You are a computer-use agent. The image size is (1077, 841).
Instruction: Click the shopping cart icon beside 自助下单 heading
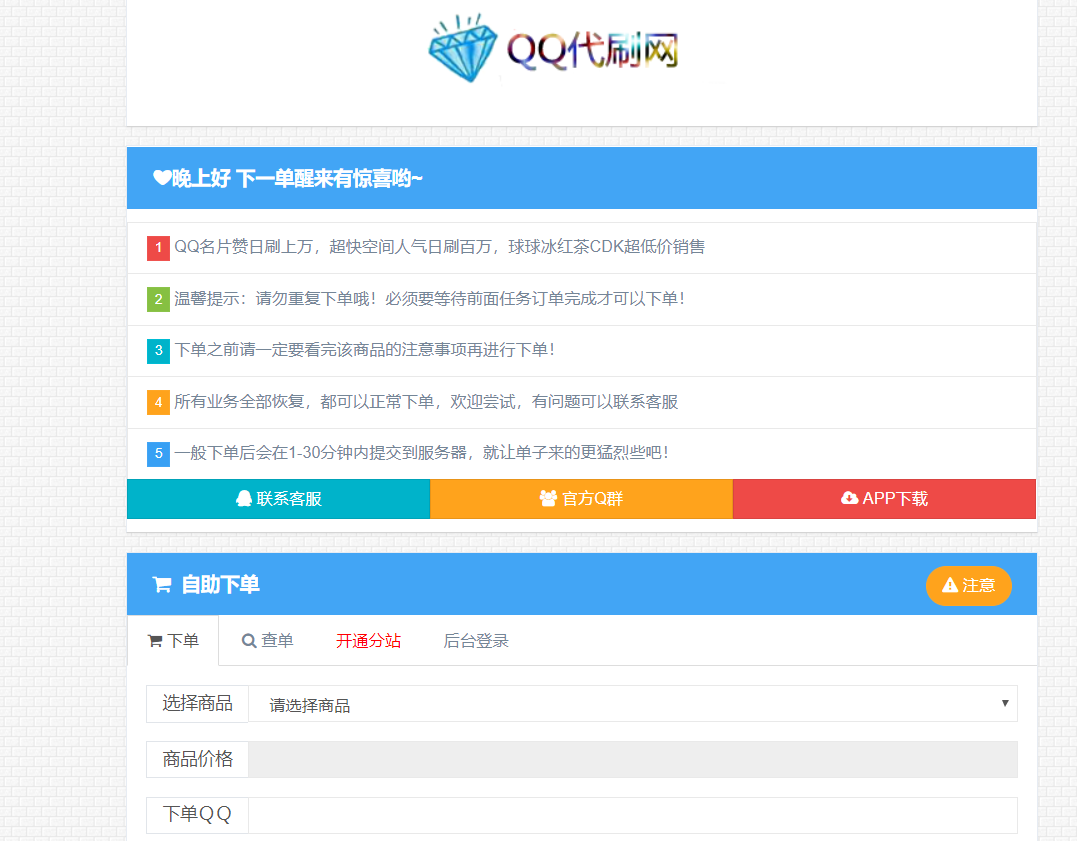161,584
